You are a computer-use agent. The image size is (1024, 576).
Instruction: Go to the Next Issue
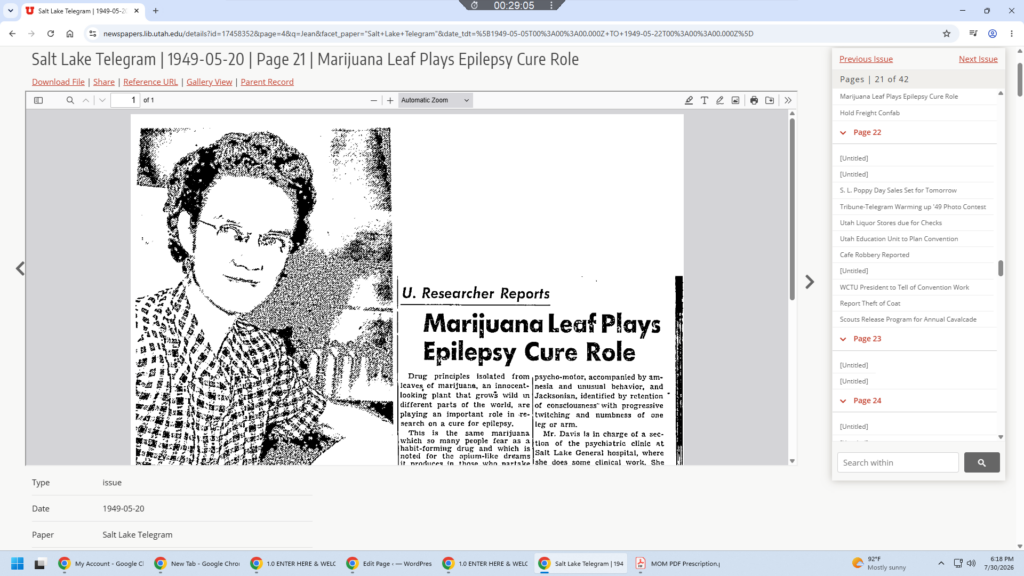point(978,59)
